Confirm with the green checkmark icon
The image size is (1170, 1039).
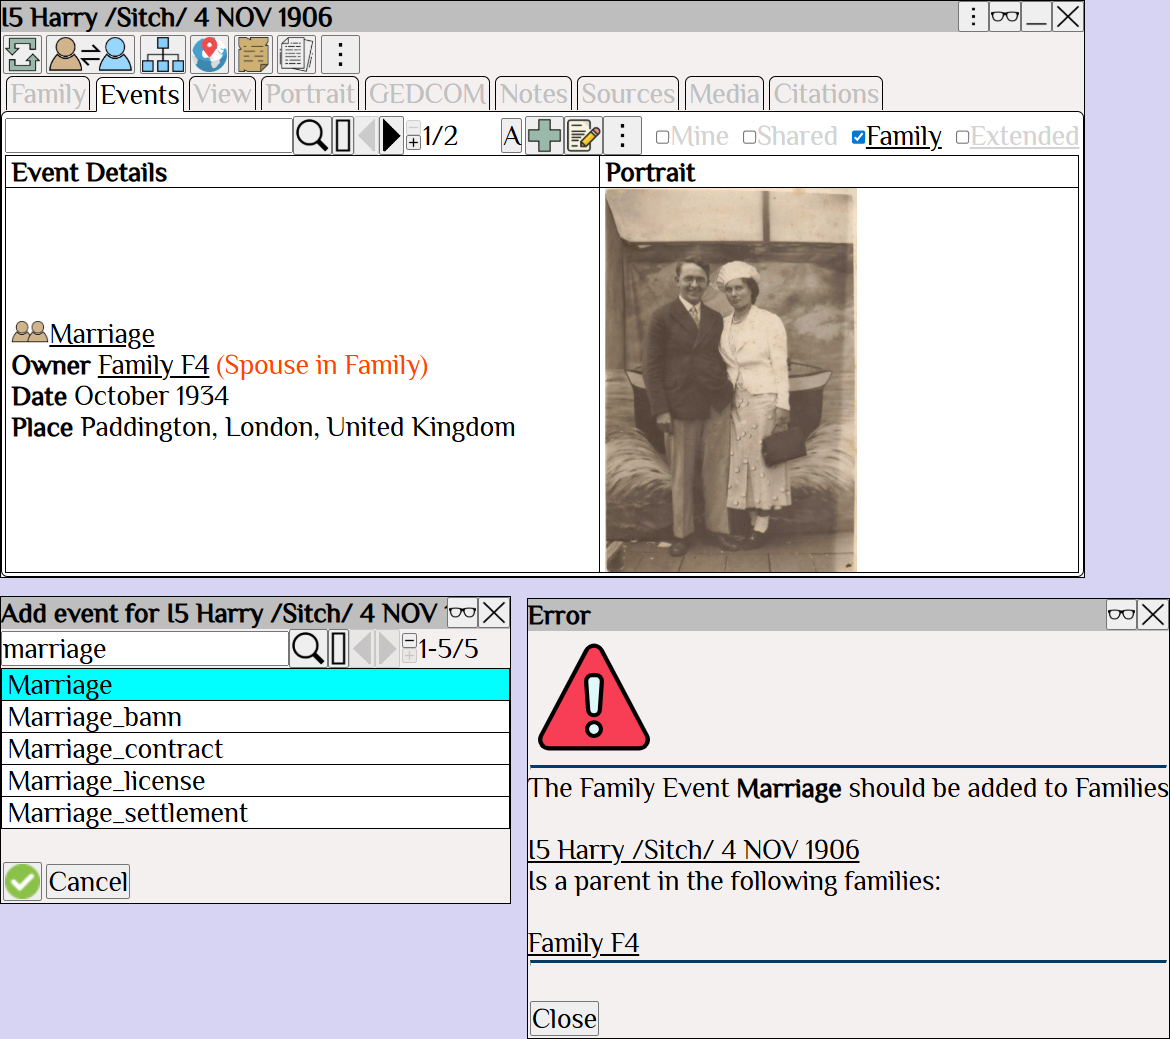coord(22,882)
